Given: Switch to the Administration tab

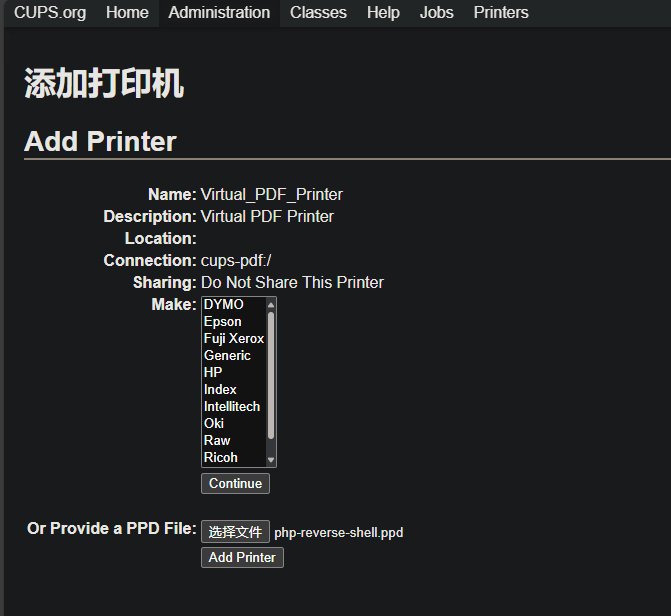Looking at the screenshot, I should point(219,13).
